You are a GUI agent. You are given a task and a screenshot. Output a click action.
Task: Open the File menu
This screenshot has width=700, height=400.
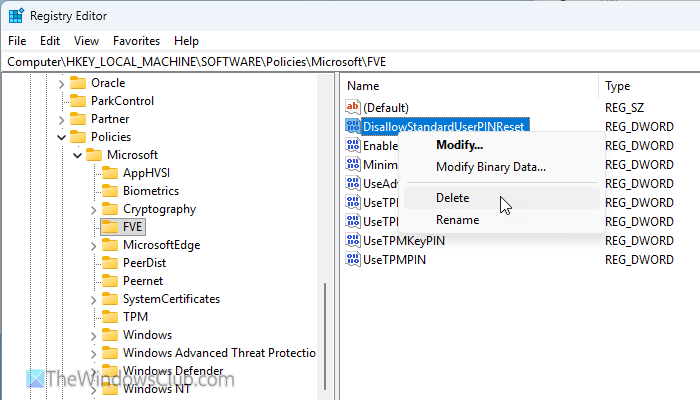pos(17,41)
